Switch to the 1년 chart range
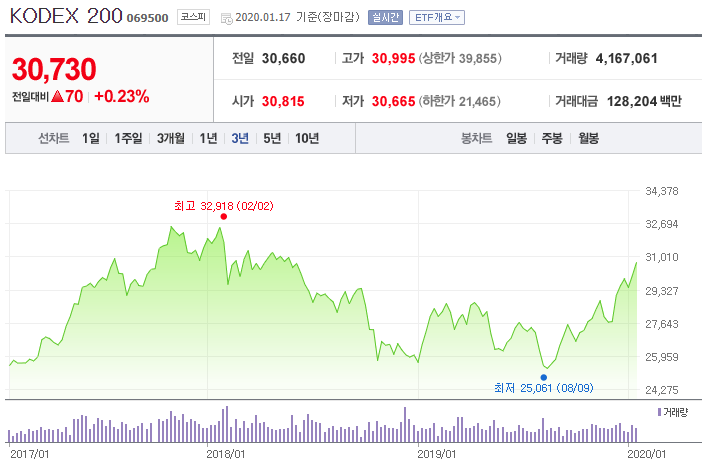Screen dimensions: 702x471 208,138
